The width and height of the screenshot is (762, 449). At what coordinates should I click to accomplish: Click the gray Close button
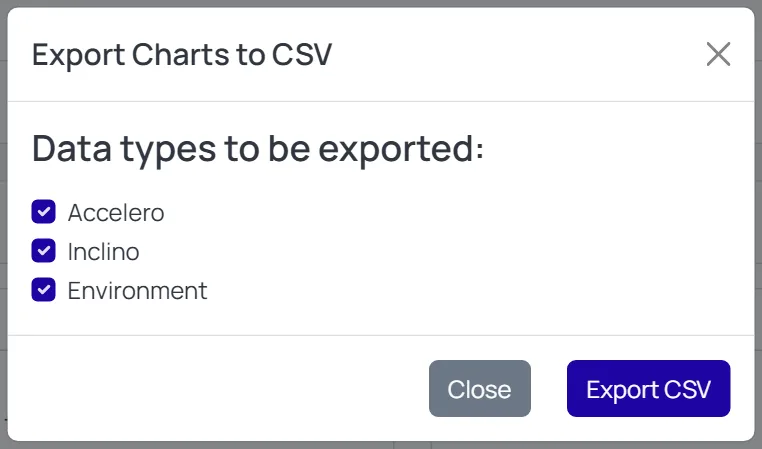(480, 388)
